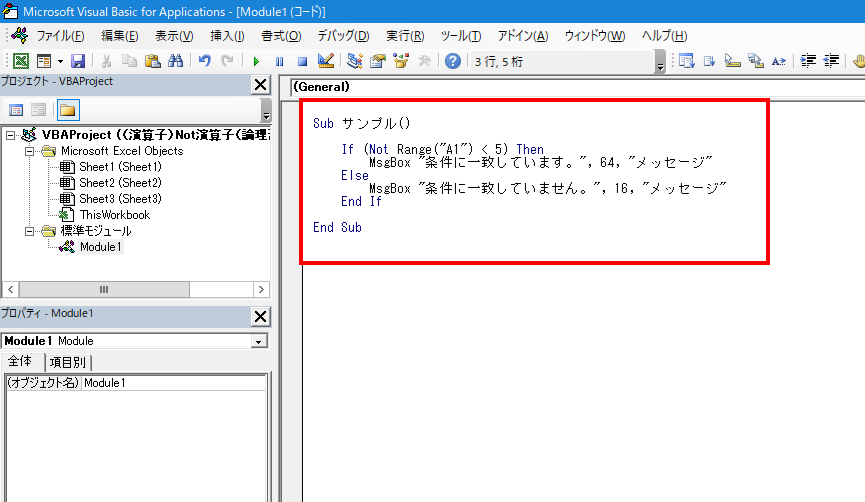Image resolution: width=865 pixels, height=502 pixels.
Task: Open the 実行(R) menu
Action: [x=405, y=36]
